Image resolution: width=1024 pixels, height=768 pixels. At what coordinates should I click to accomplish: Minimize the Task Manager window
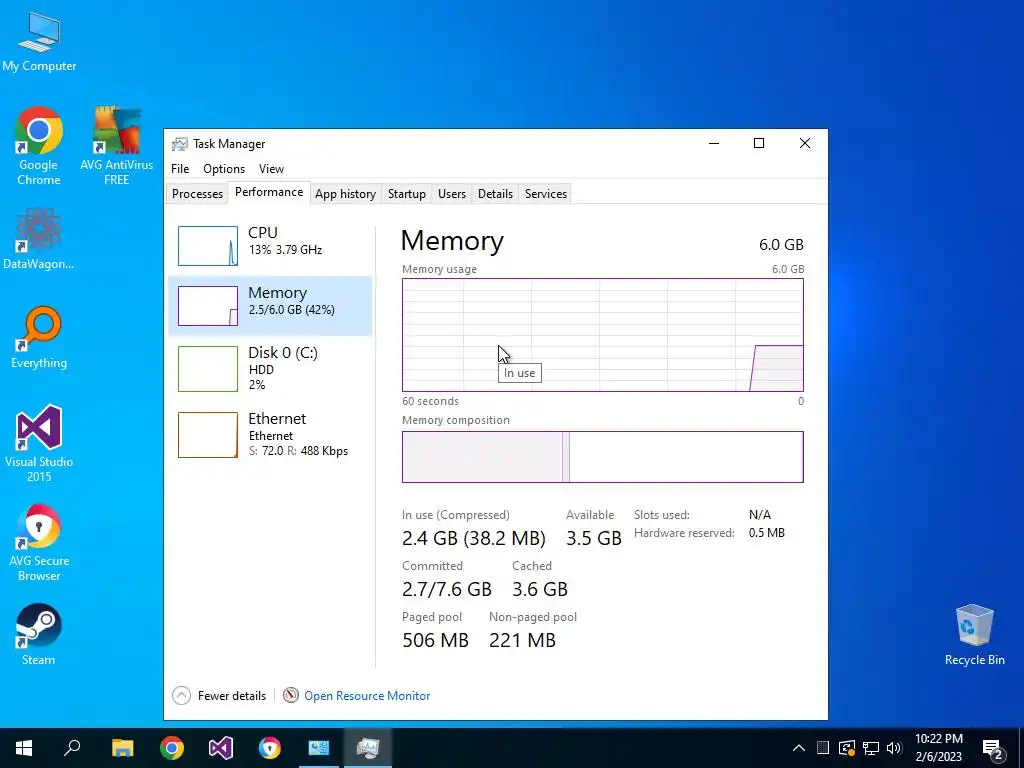tap(714, 143)
